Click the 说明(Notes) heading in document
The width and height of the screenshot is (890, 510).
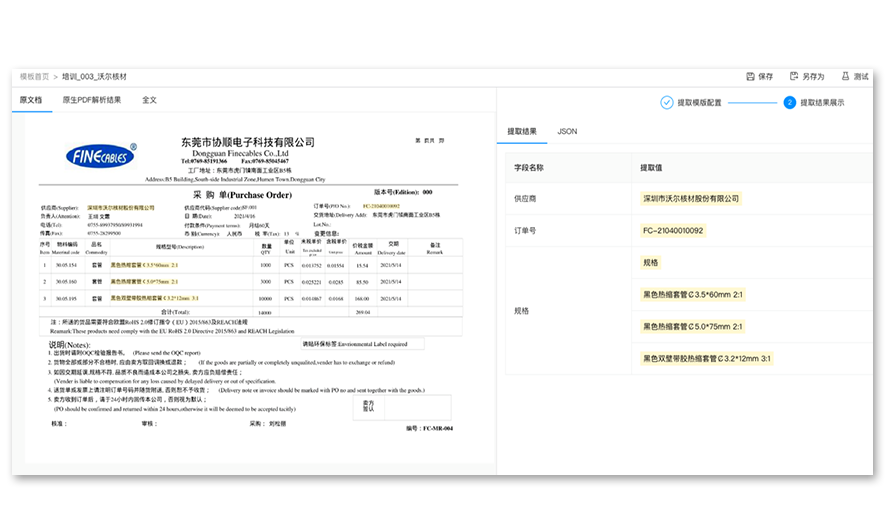click(69, 344)
